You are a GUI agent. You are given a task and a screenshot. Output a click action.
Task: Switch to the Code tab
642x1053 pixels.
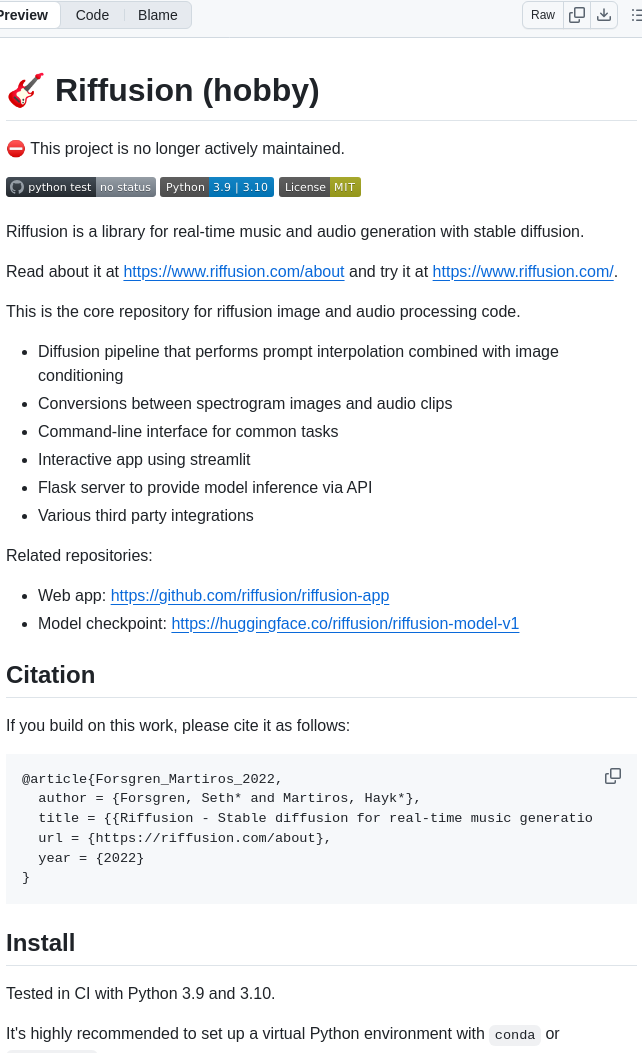click(x=92, y=15)
